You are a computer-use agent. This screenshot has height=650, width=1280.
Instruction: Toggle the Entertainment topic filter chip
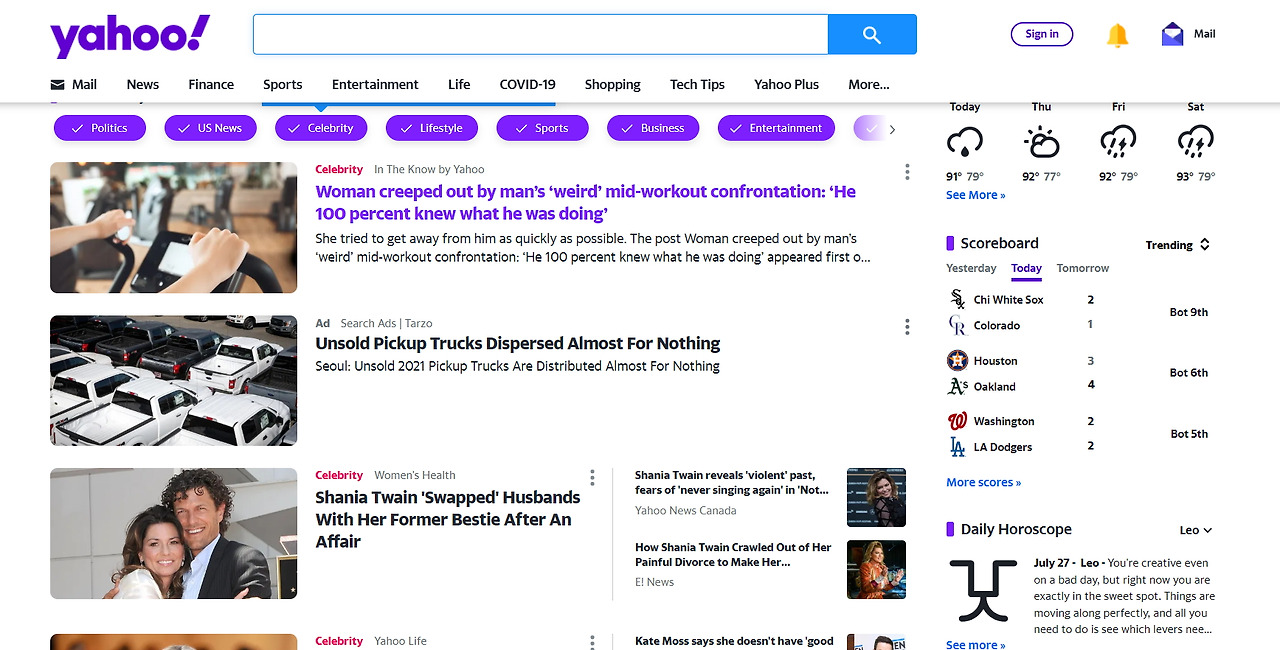tap(776, 128)
